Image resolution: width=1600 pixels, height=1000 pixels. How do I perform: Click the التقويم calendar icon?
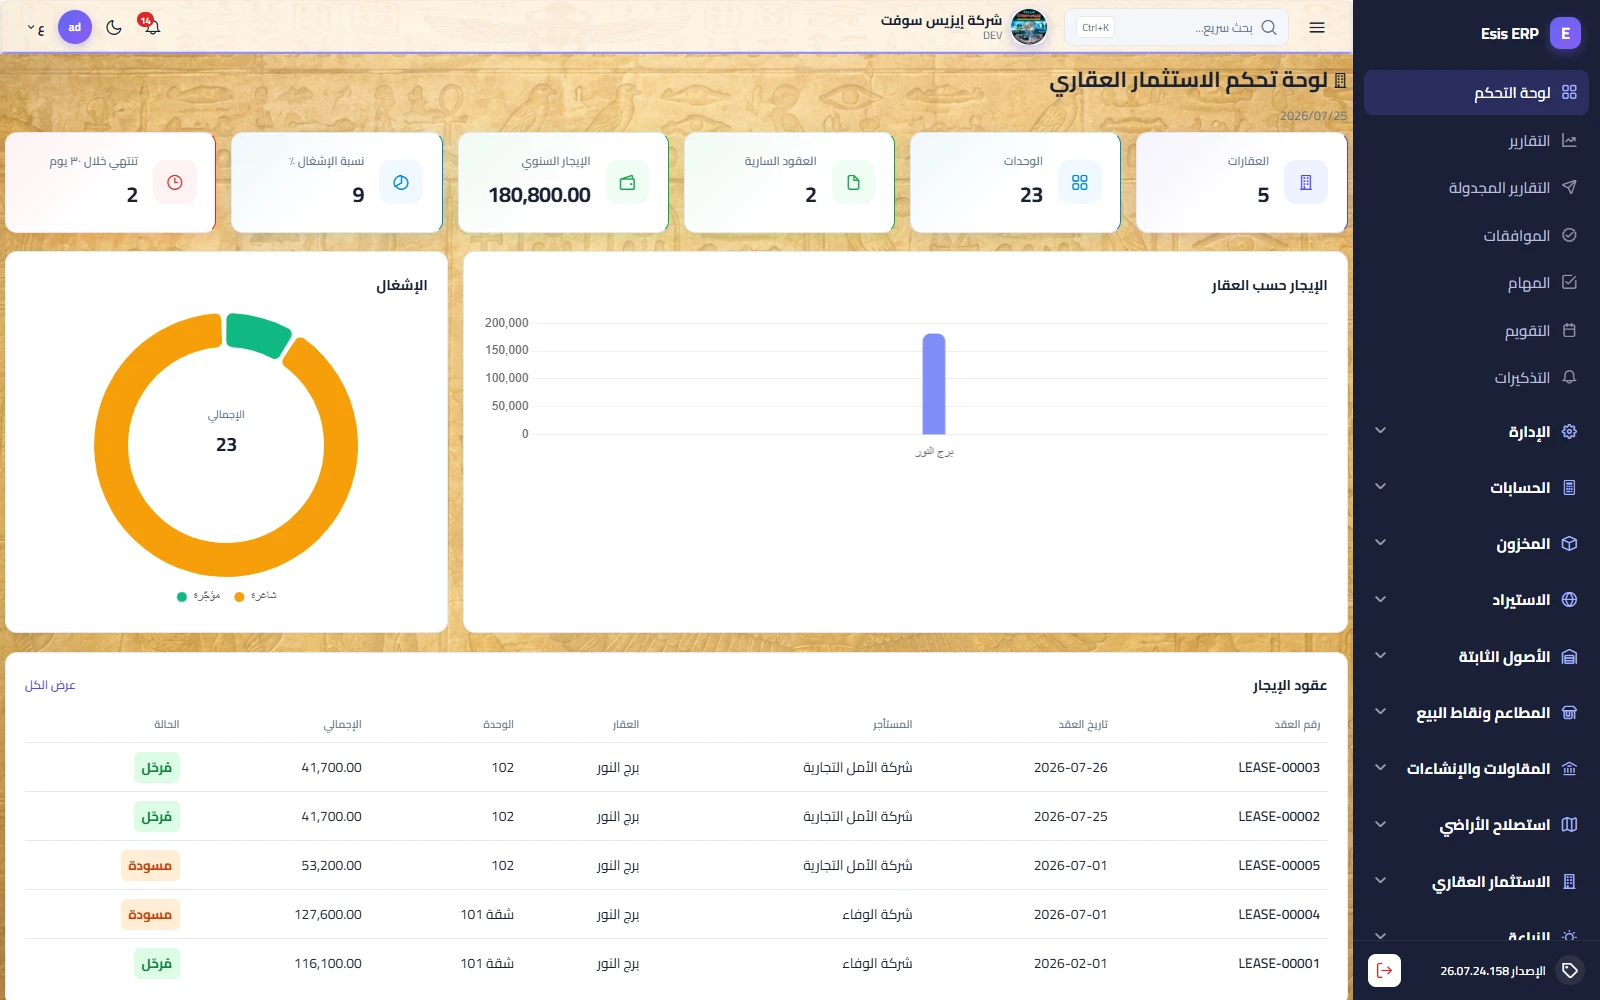point(1569,330)
